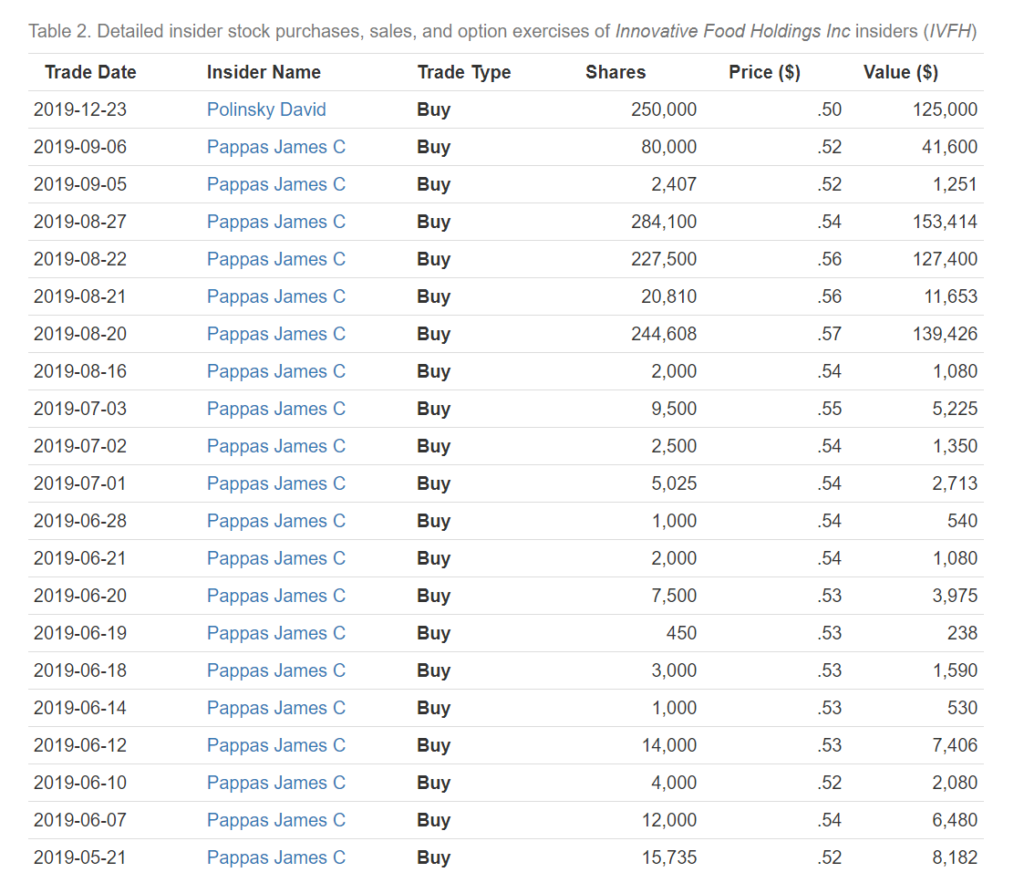This screenshot has width=1024, height=883.
Task: Select the price .57 cell
Action: [x=829, y=334]
